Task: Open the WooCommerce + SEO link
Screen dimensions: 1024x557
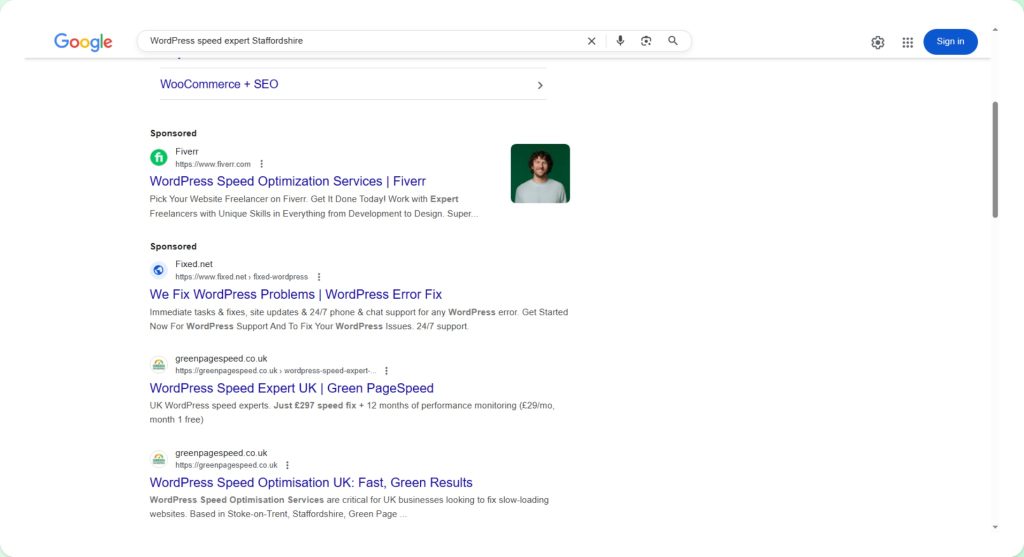Action: tap(219, 84)
